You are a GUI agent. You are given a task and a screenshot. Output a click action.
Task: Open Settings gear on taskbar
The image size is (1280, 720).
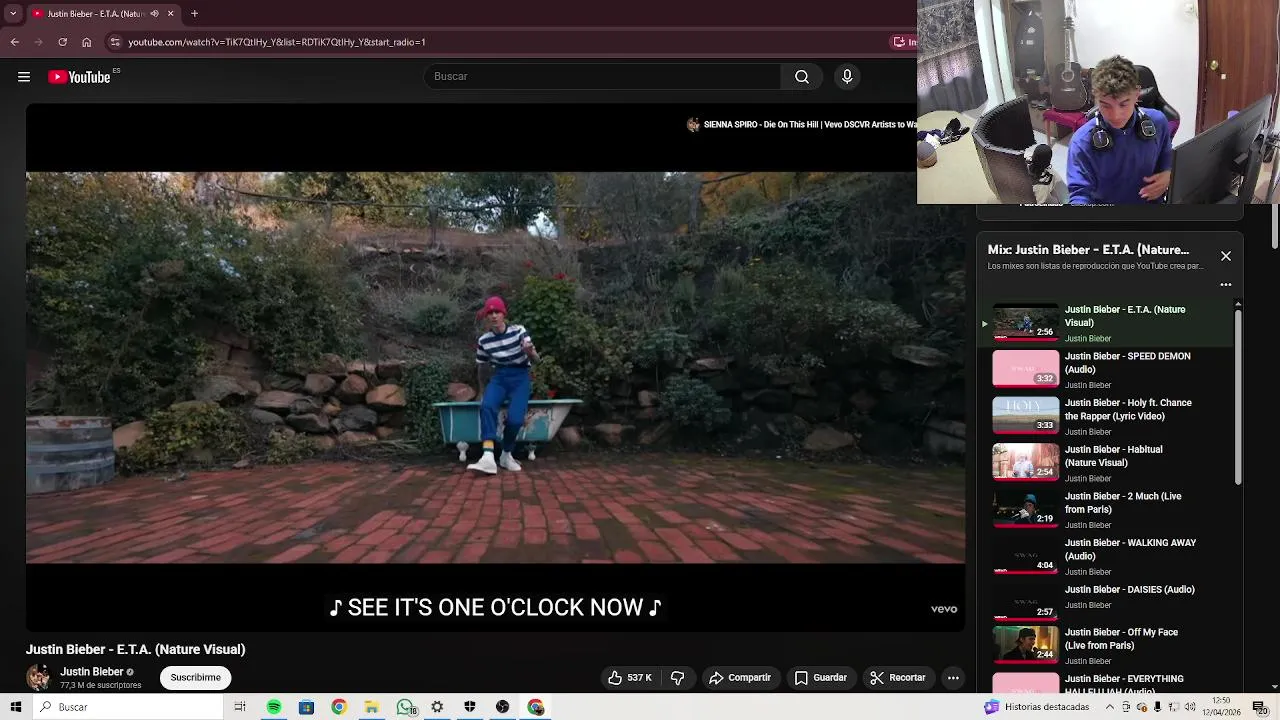[437, 707]
